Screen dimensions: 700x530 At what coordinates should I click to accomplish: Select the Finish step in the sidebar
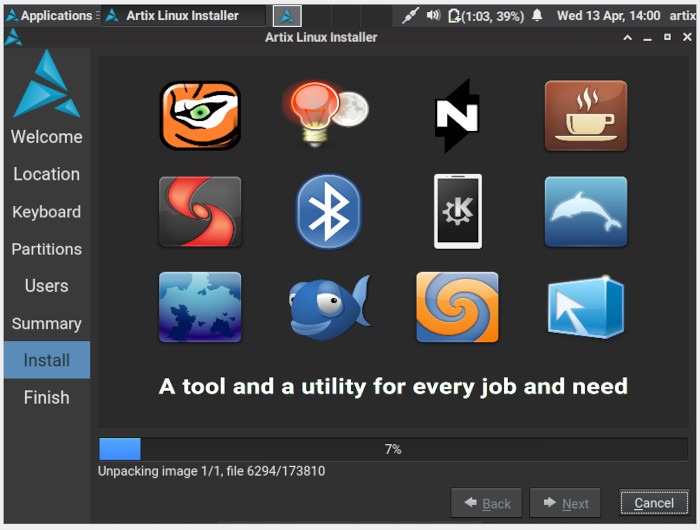point(47,397)
